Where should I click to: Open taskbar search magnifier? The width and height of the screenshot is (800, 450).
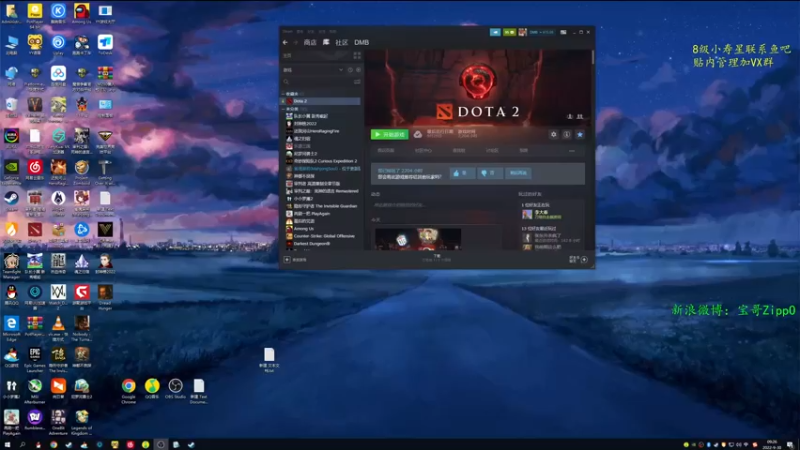coord(22,444)
